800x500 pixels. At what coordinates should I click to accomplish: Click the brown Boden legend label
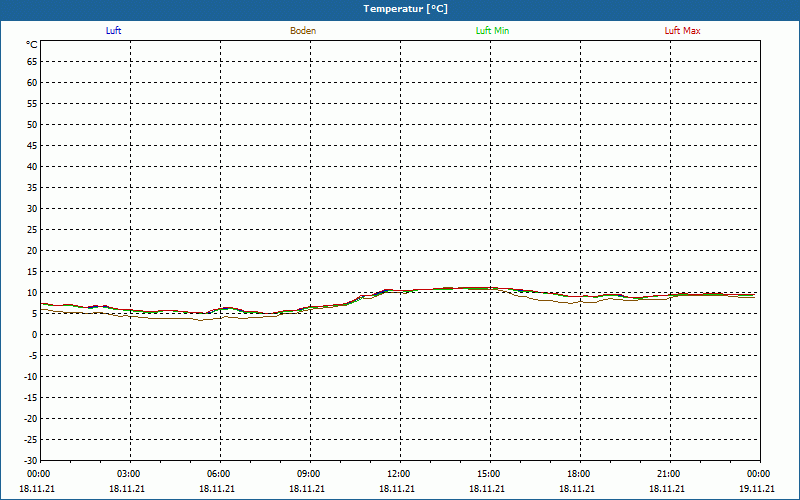[x=303, y=31]
